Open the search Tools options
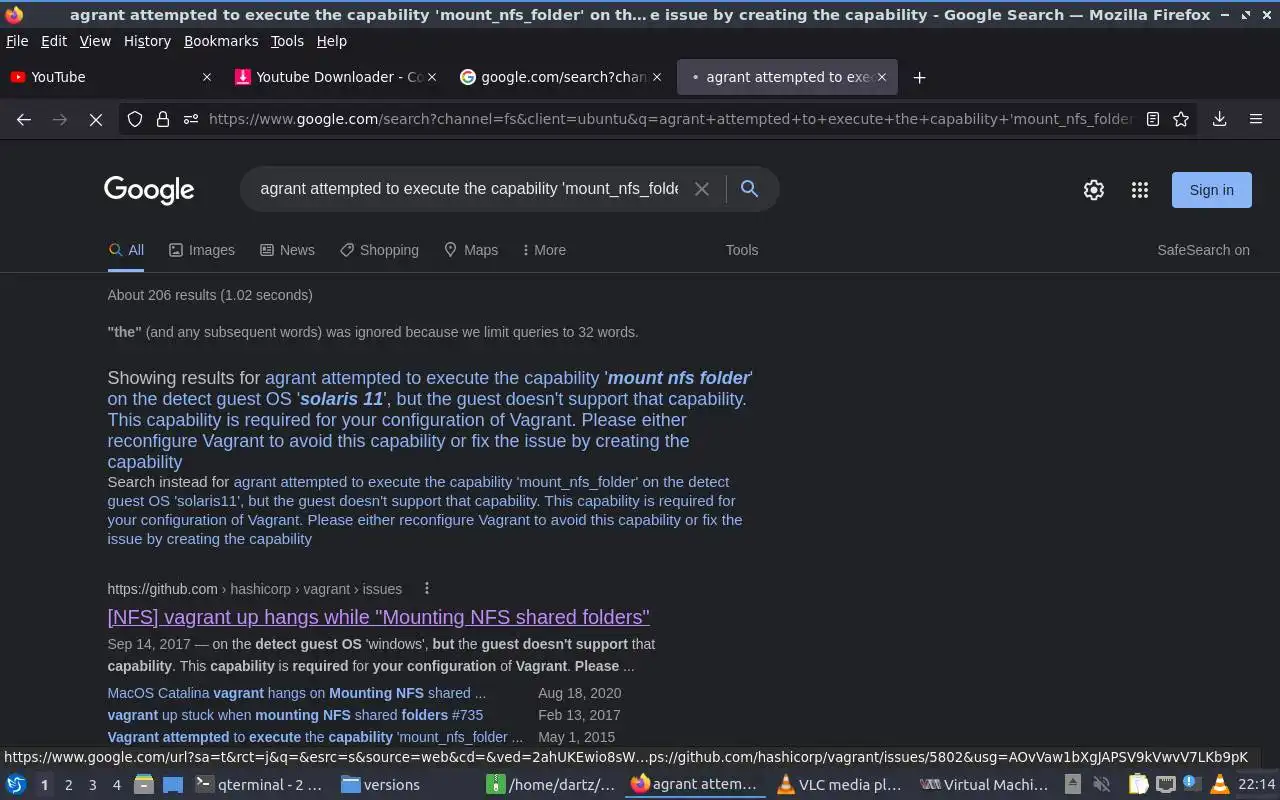 (x=742, y=250)
